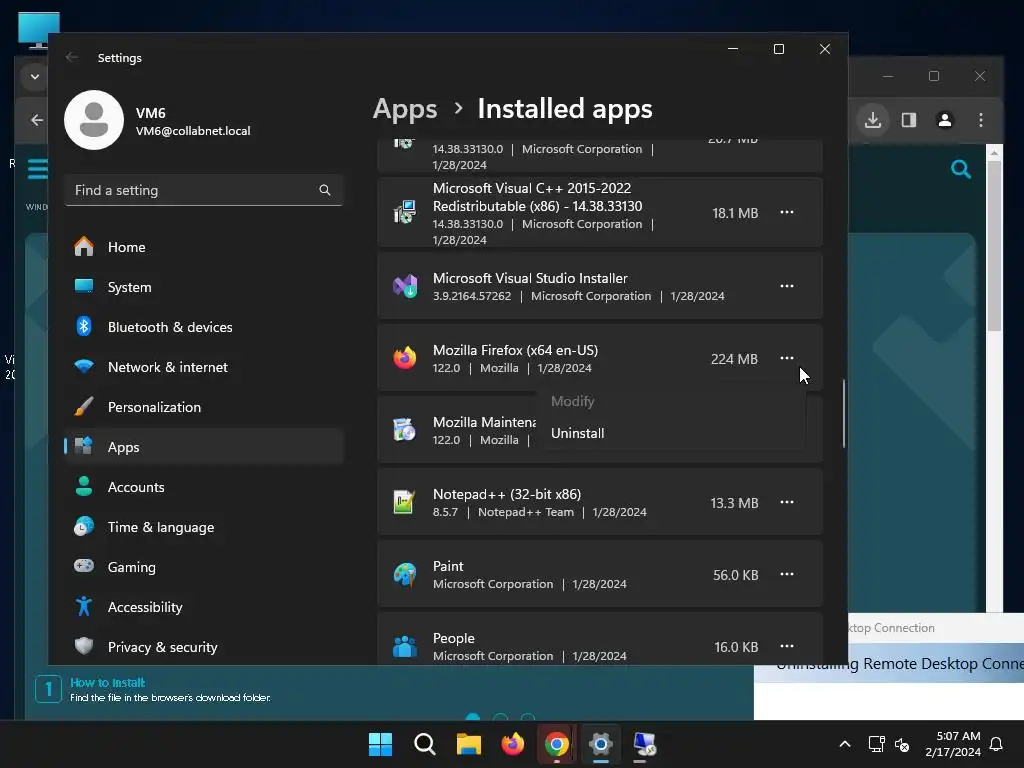Open File Explorer from the taskbar

(468, 744)
